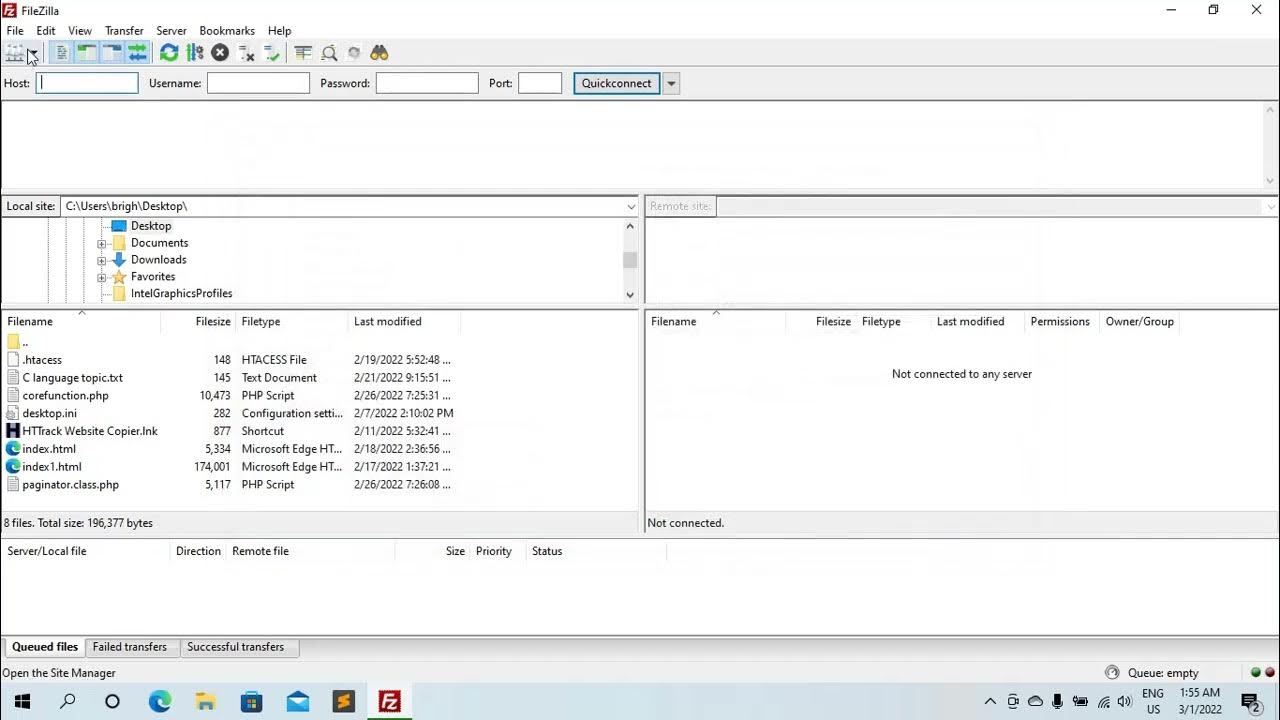Open Windows Start menu

pos(22,701)
